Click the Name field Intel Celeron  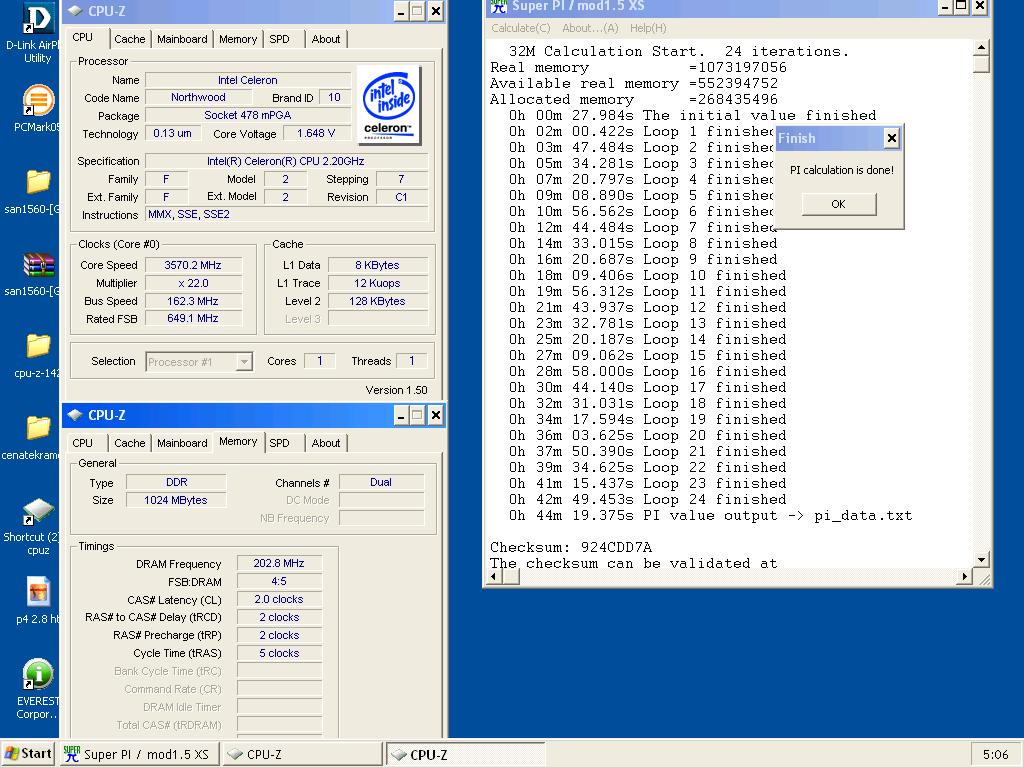pos(248,80)
